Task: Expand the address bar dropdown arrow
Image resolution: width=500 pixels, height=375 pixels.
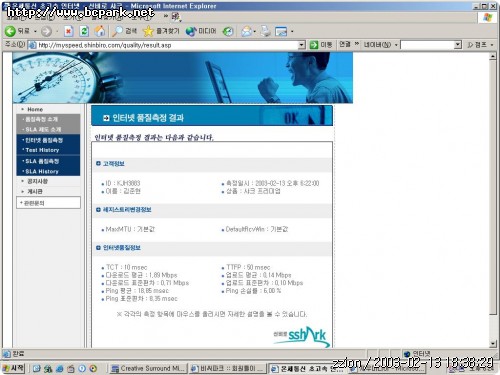Action: (x=301, y=45)
